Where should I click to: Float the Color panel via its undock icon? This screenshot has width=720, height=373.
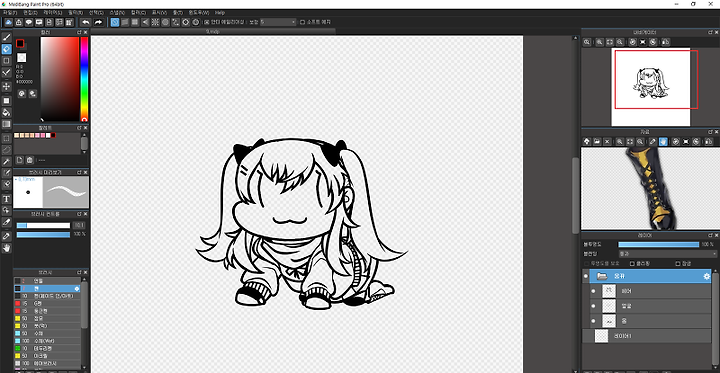click(79, 32)
